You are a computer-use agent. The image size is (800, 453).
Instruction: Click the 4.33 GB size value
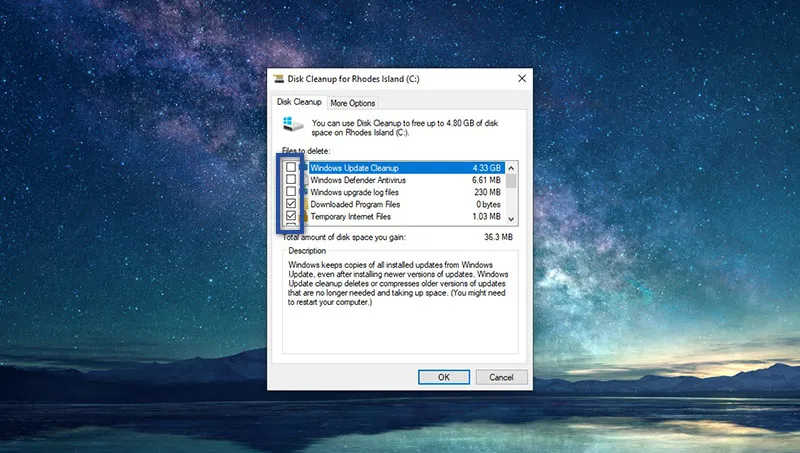point(486,168)
